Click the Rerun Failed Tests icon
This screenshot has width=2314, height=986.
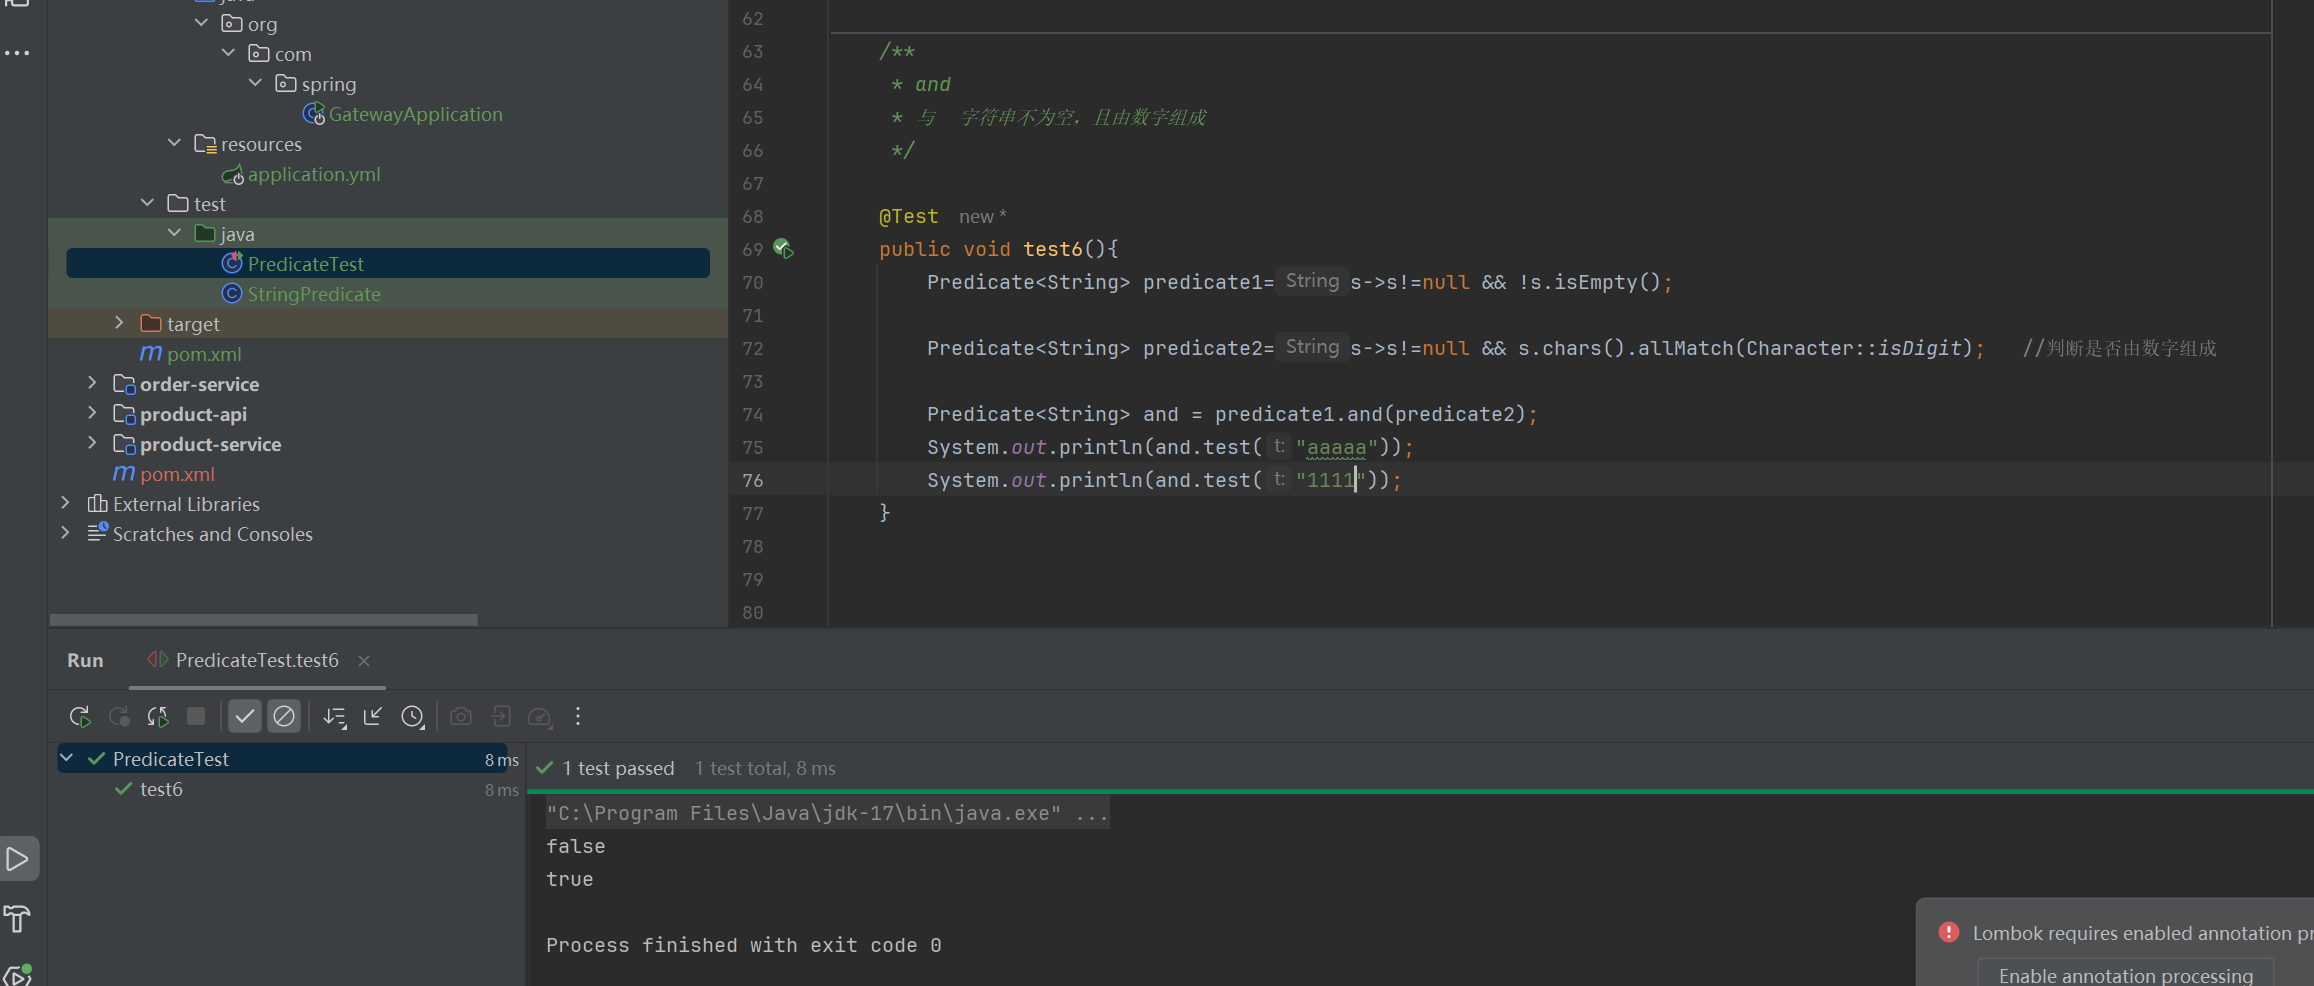tap(119, 716)
